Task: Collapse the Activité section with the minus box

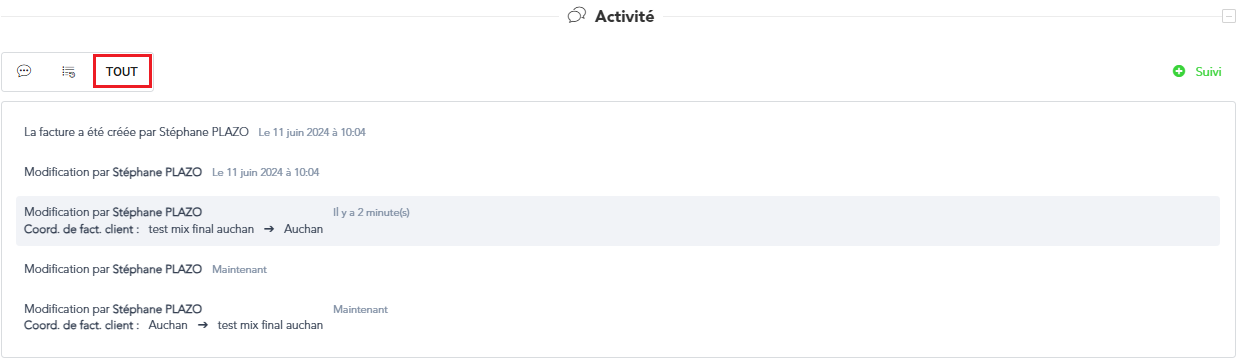Action: point(1228,16)
